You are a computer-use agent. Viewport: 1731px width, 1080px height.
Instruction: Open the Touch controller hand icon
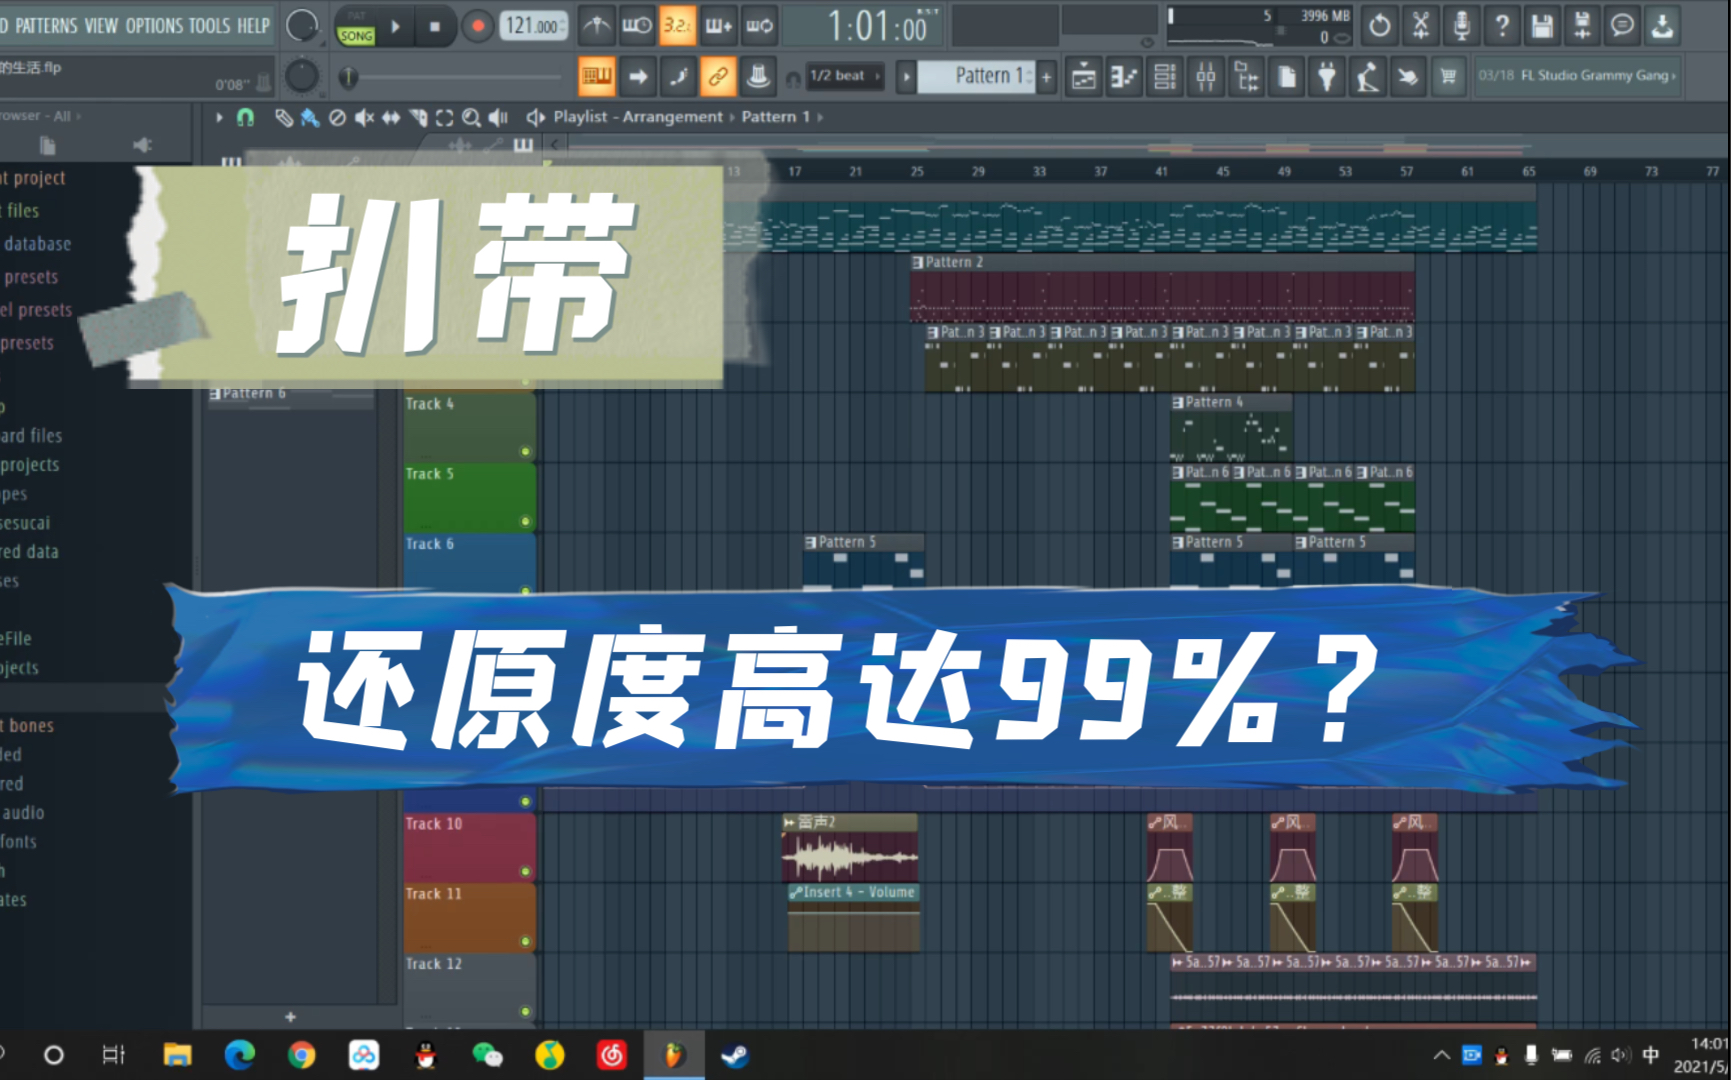(x=1408, y=76)
